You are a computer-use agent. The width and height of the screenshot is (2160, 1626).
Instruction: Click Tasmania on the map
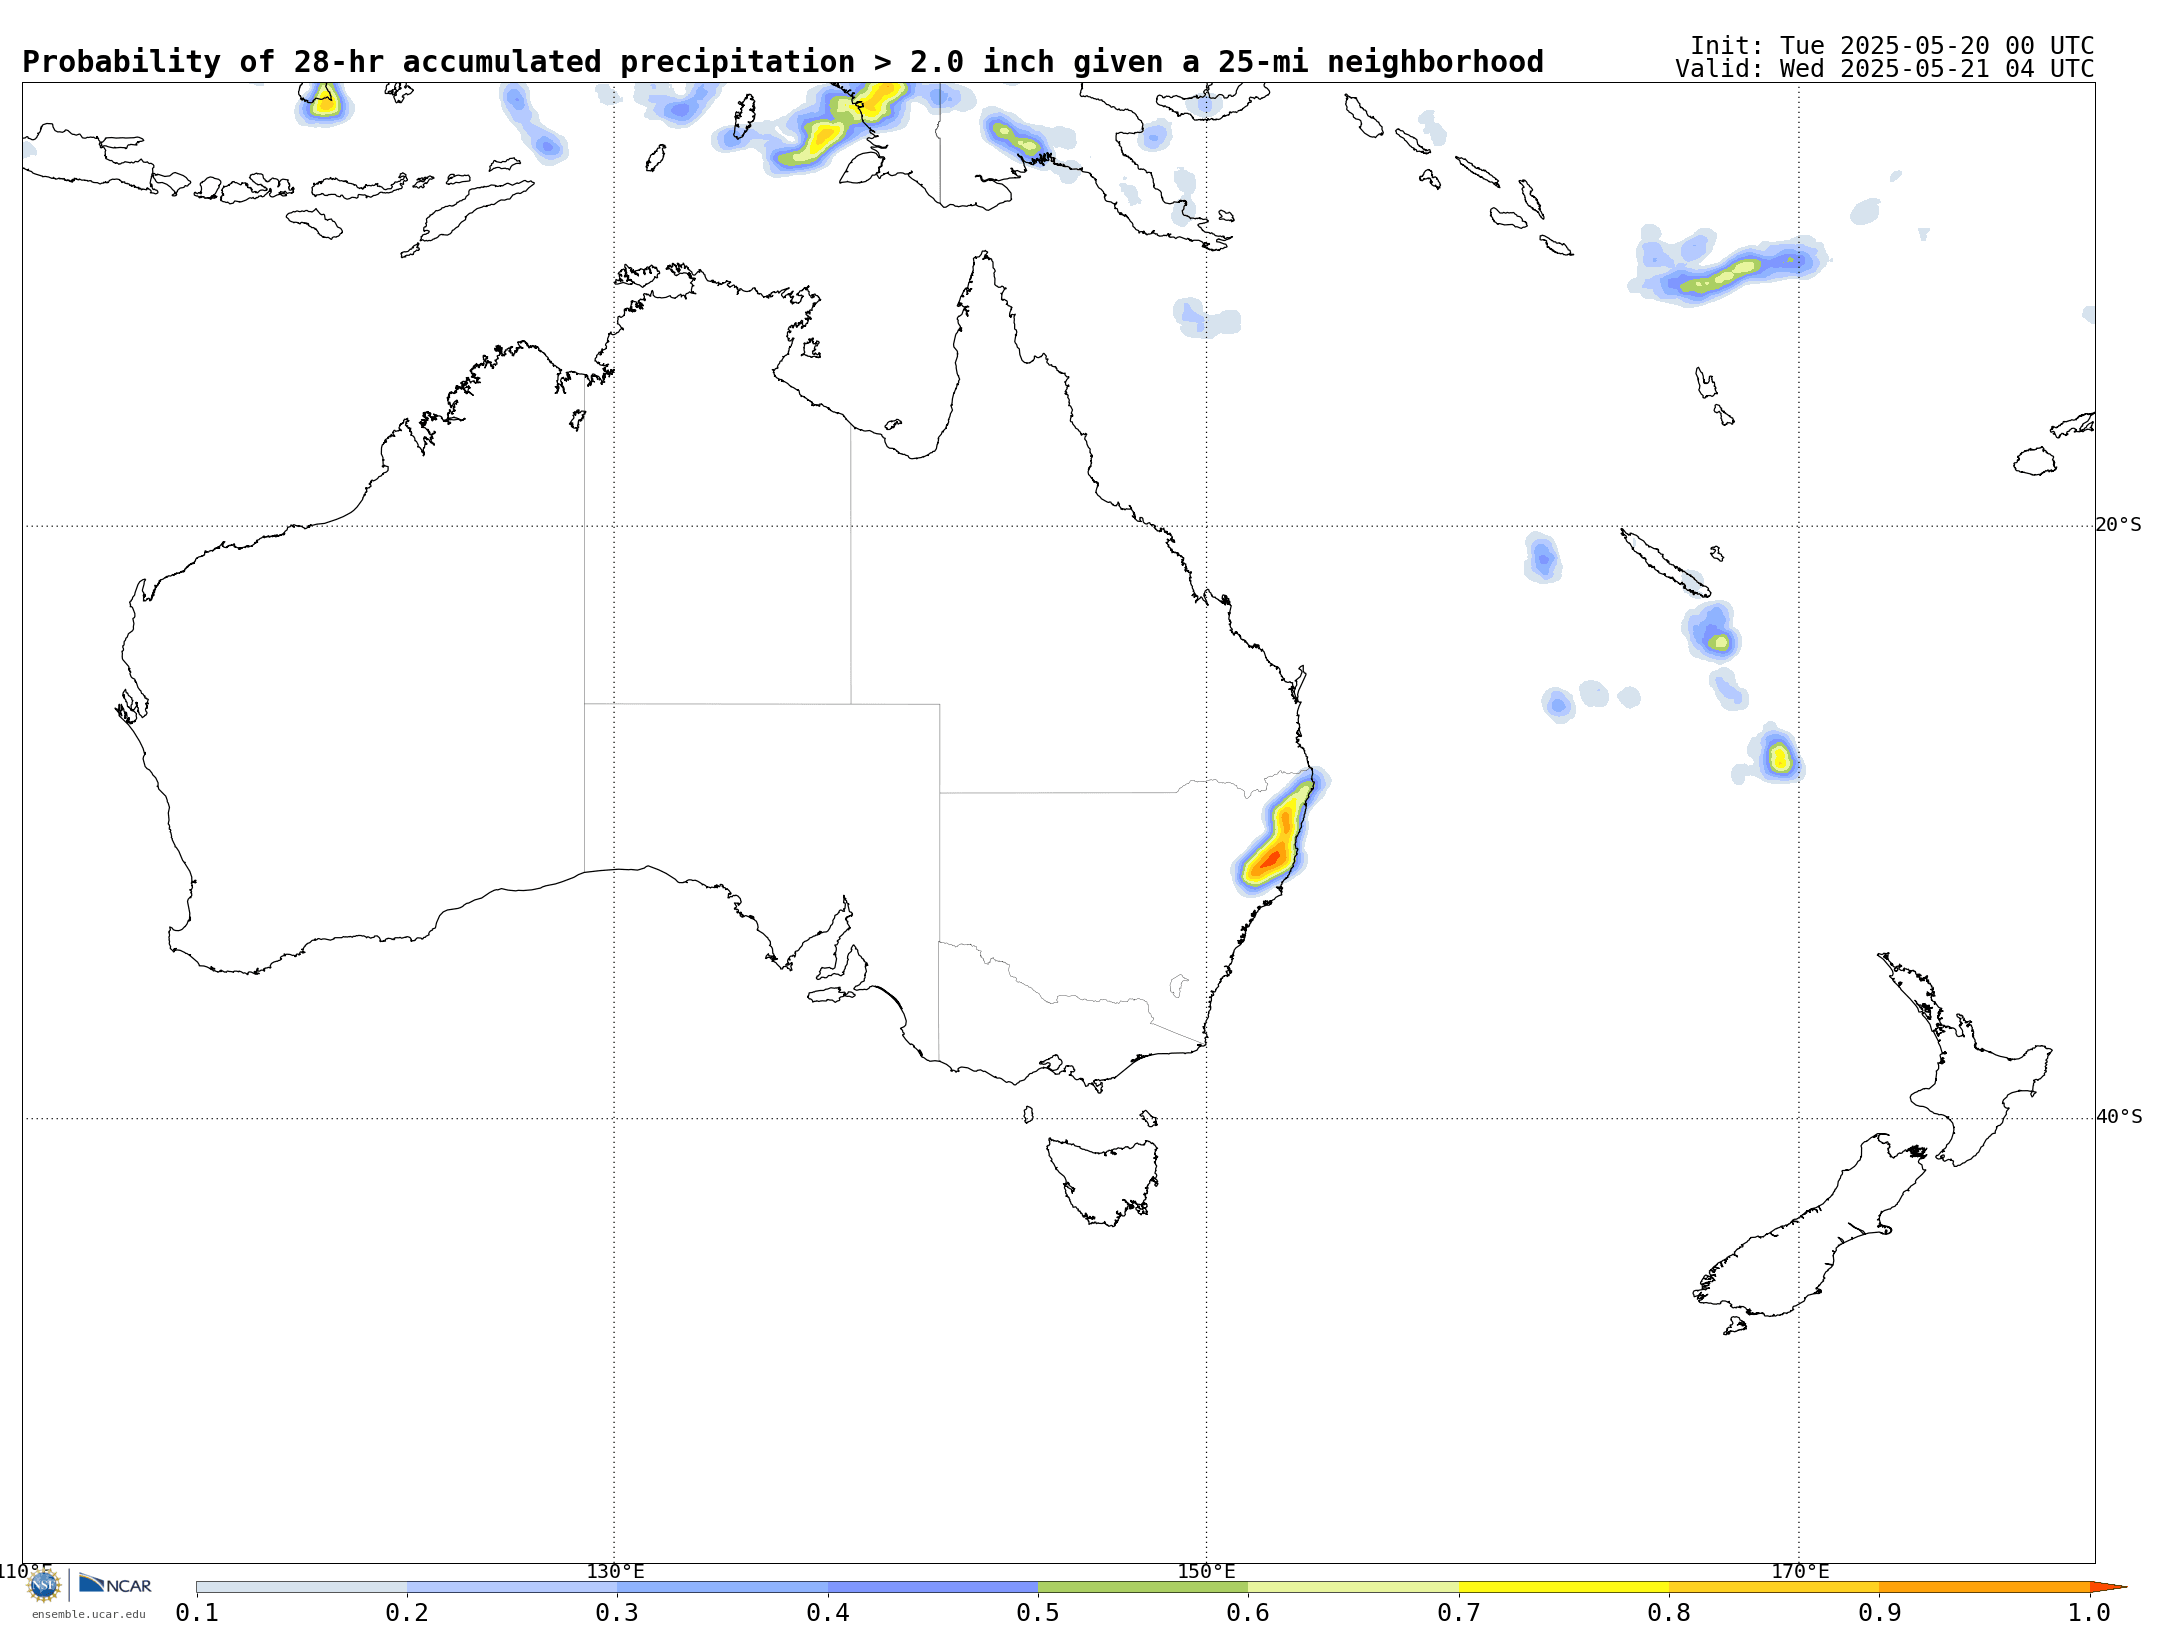tap(1104, 1180)
